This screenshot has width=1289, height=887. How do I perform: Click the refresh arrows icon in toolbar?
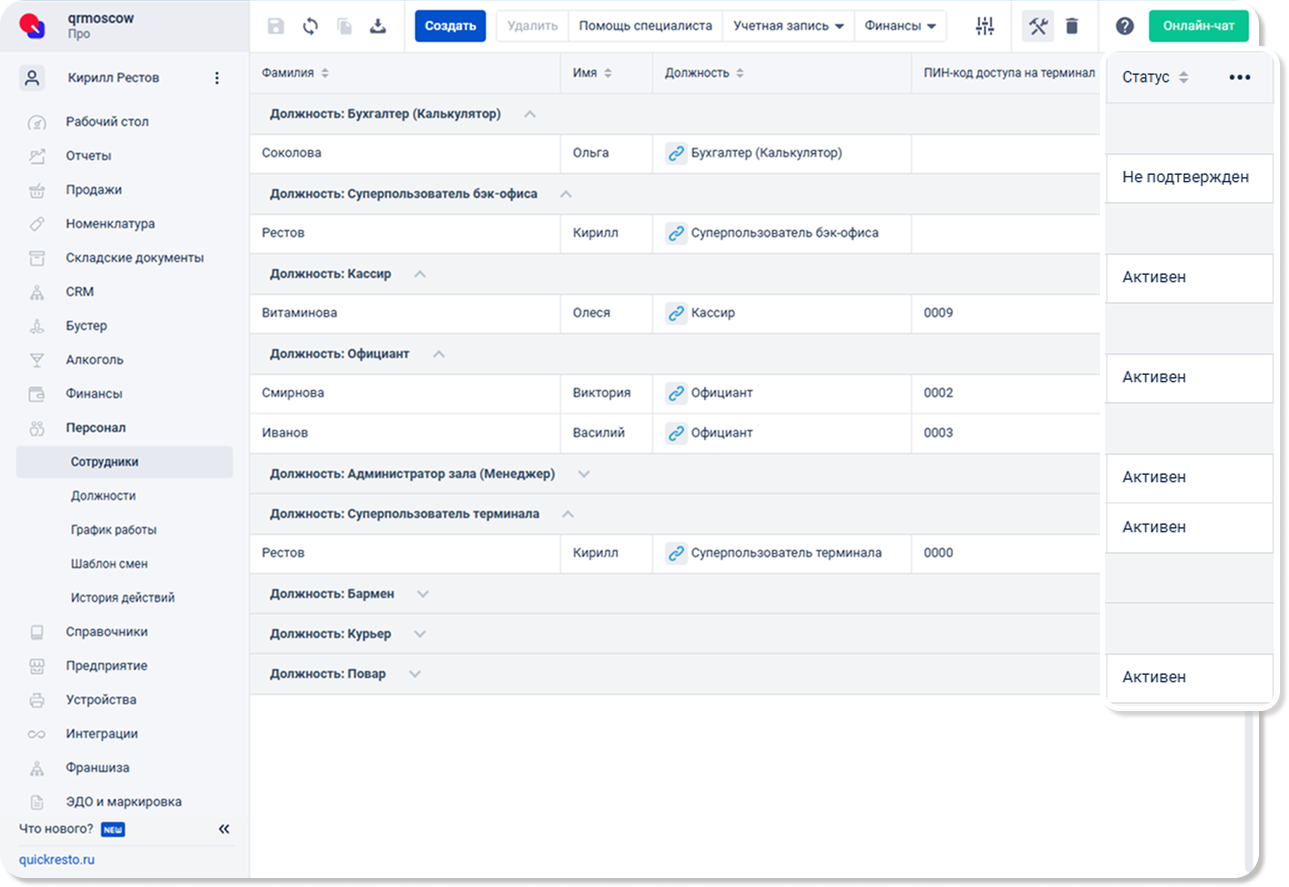pyautogui.click(x=311, y=26)
